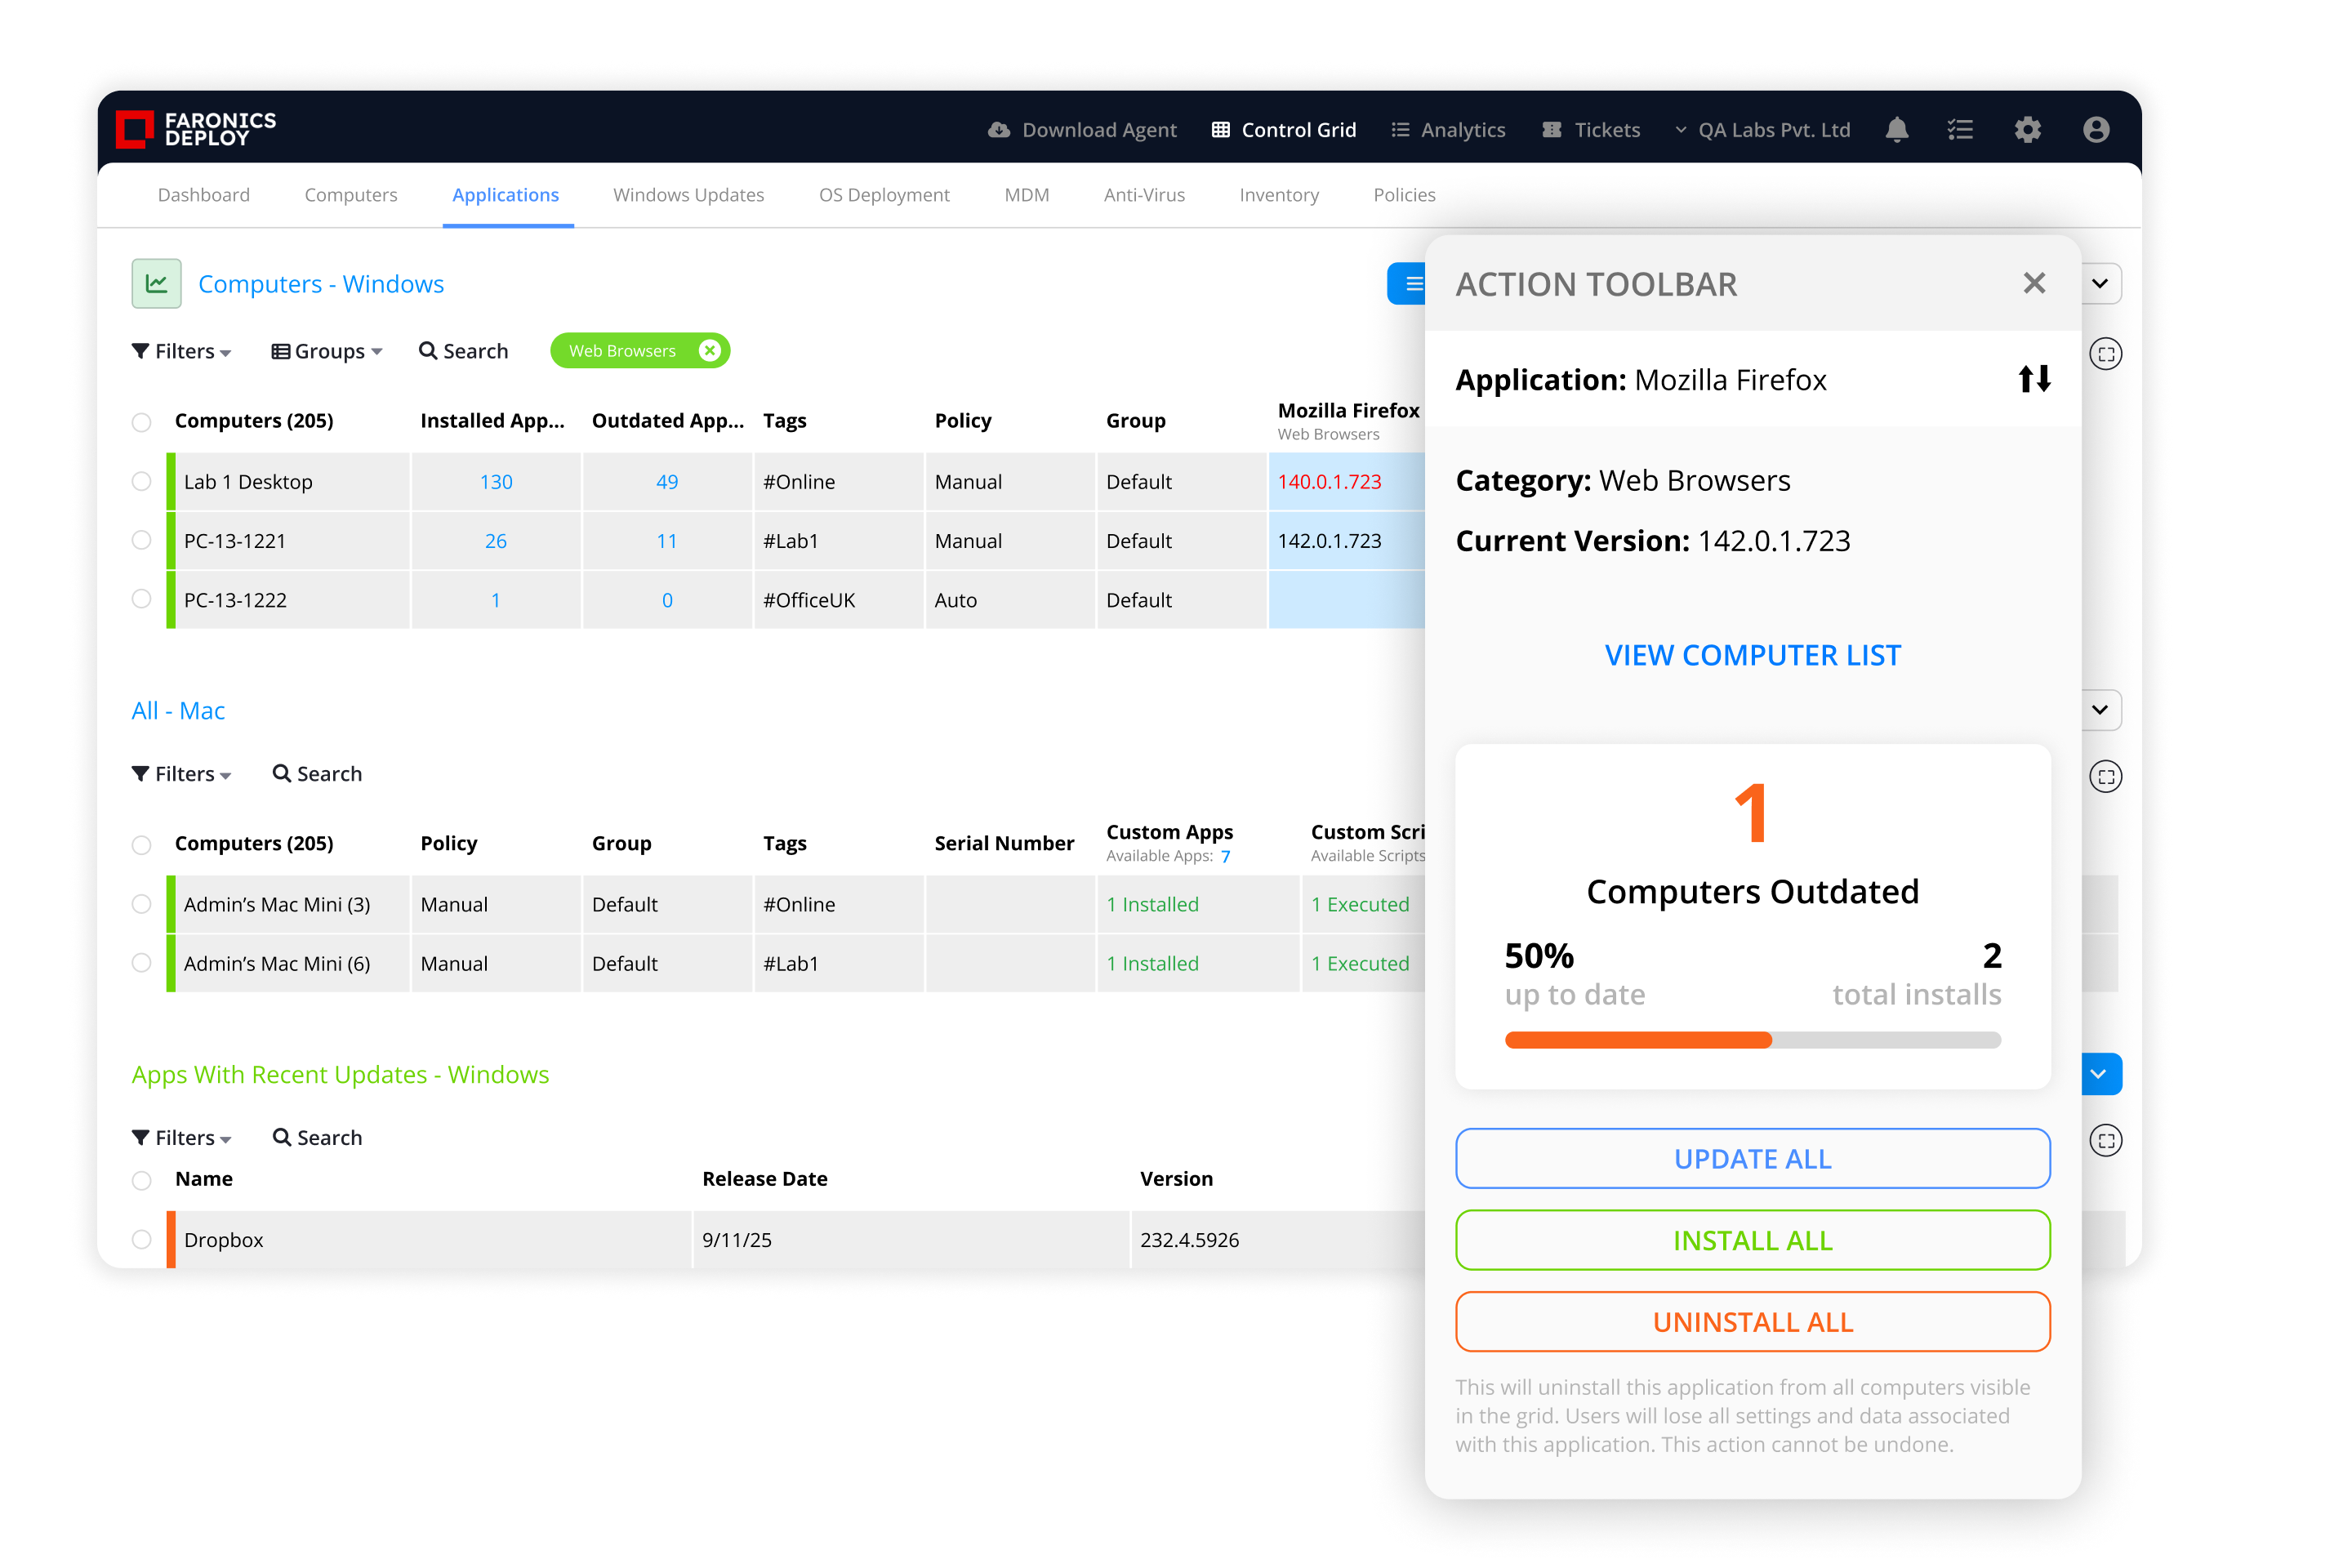Open the Groups dropdown in the Windows grid
Viewport: 2352px width, 1568px height.
click(x=327, y=351)
